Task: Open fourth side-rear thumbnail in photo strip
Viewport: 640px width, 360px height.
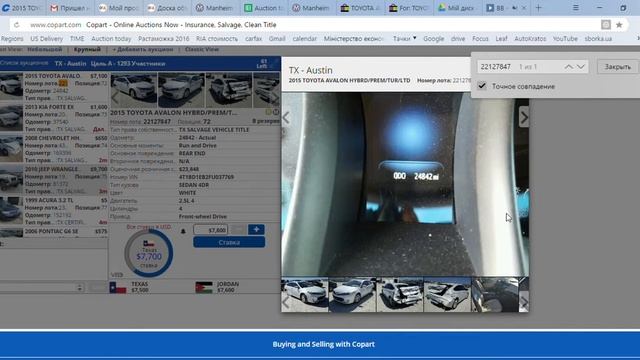Action: click(x=447, y=294)
